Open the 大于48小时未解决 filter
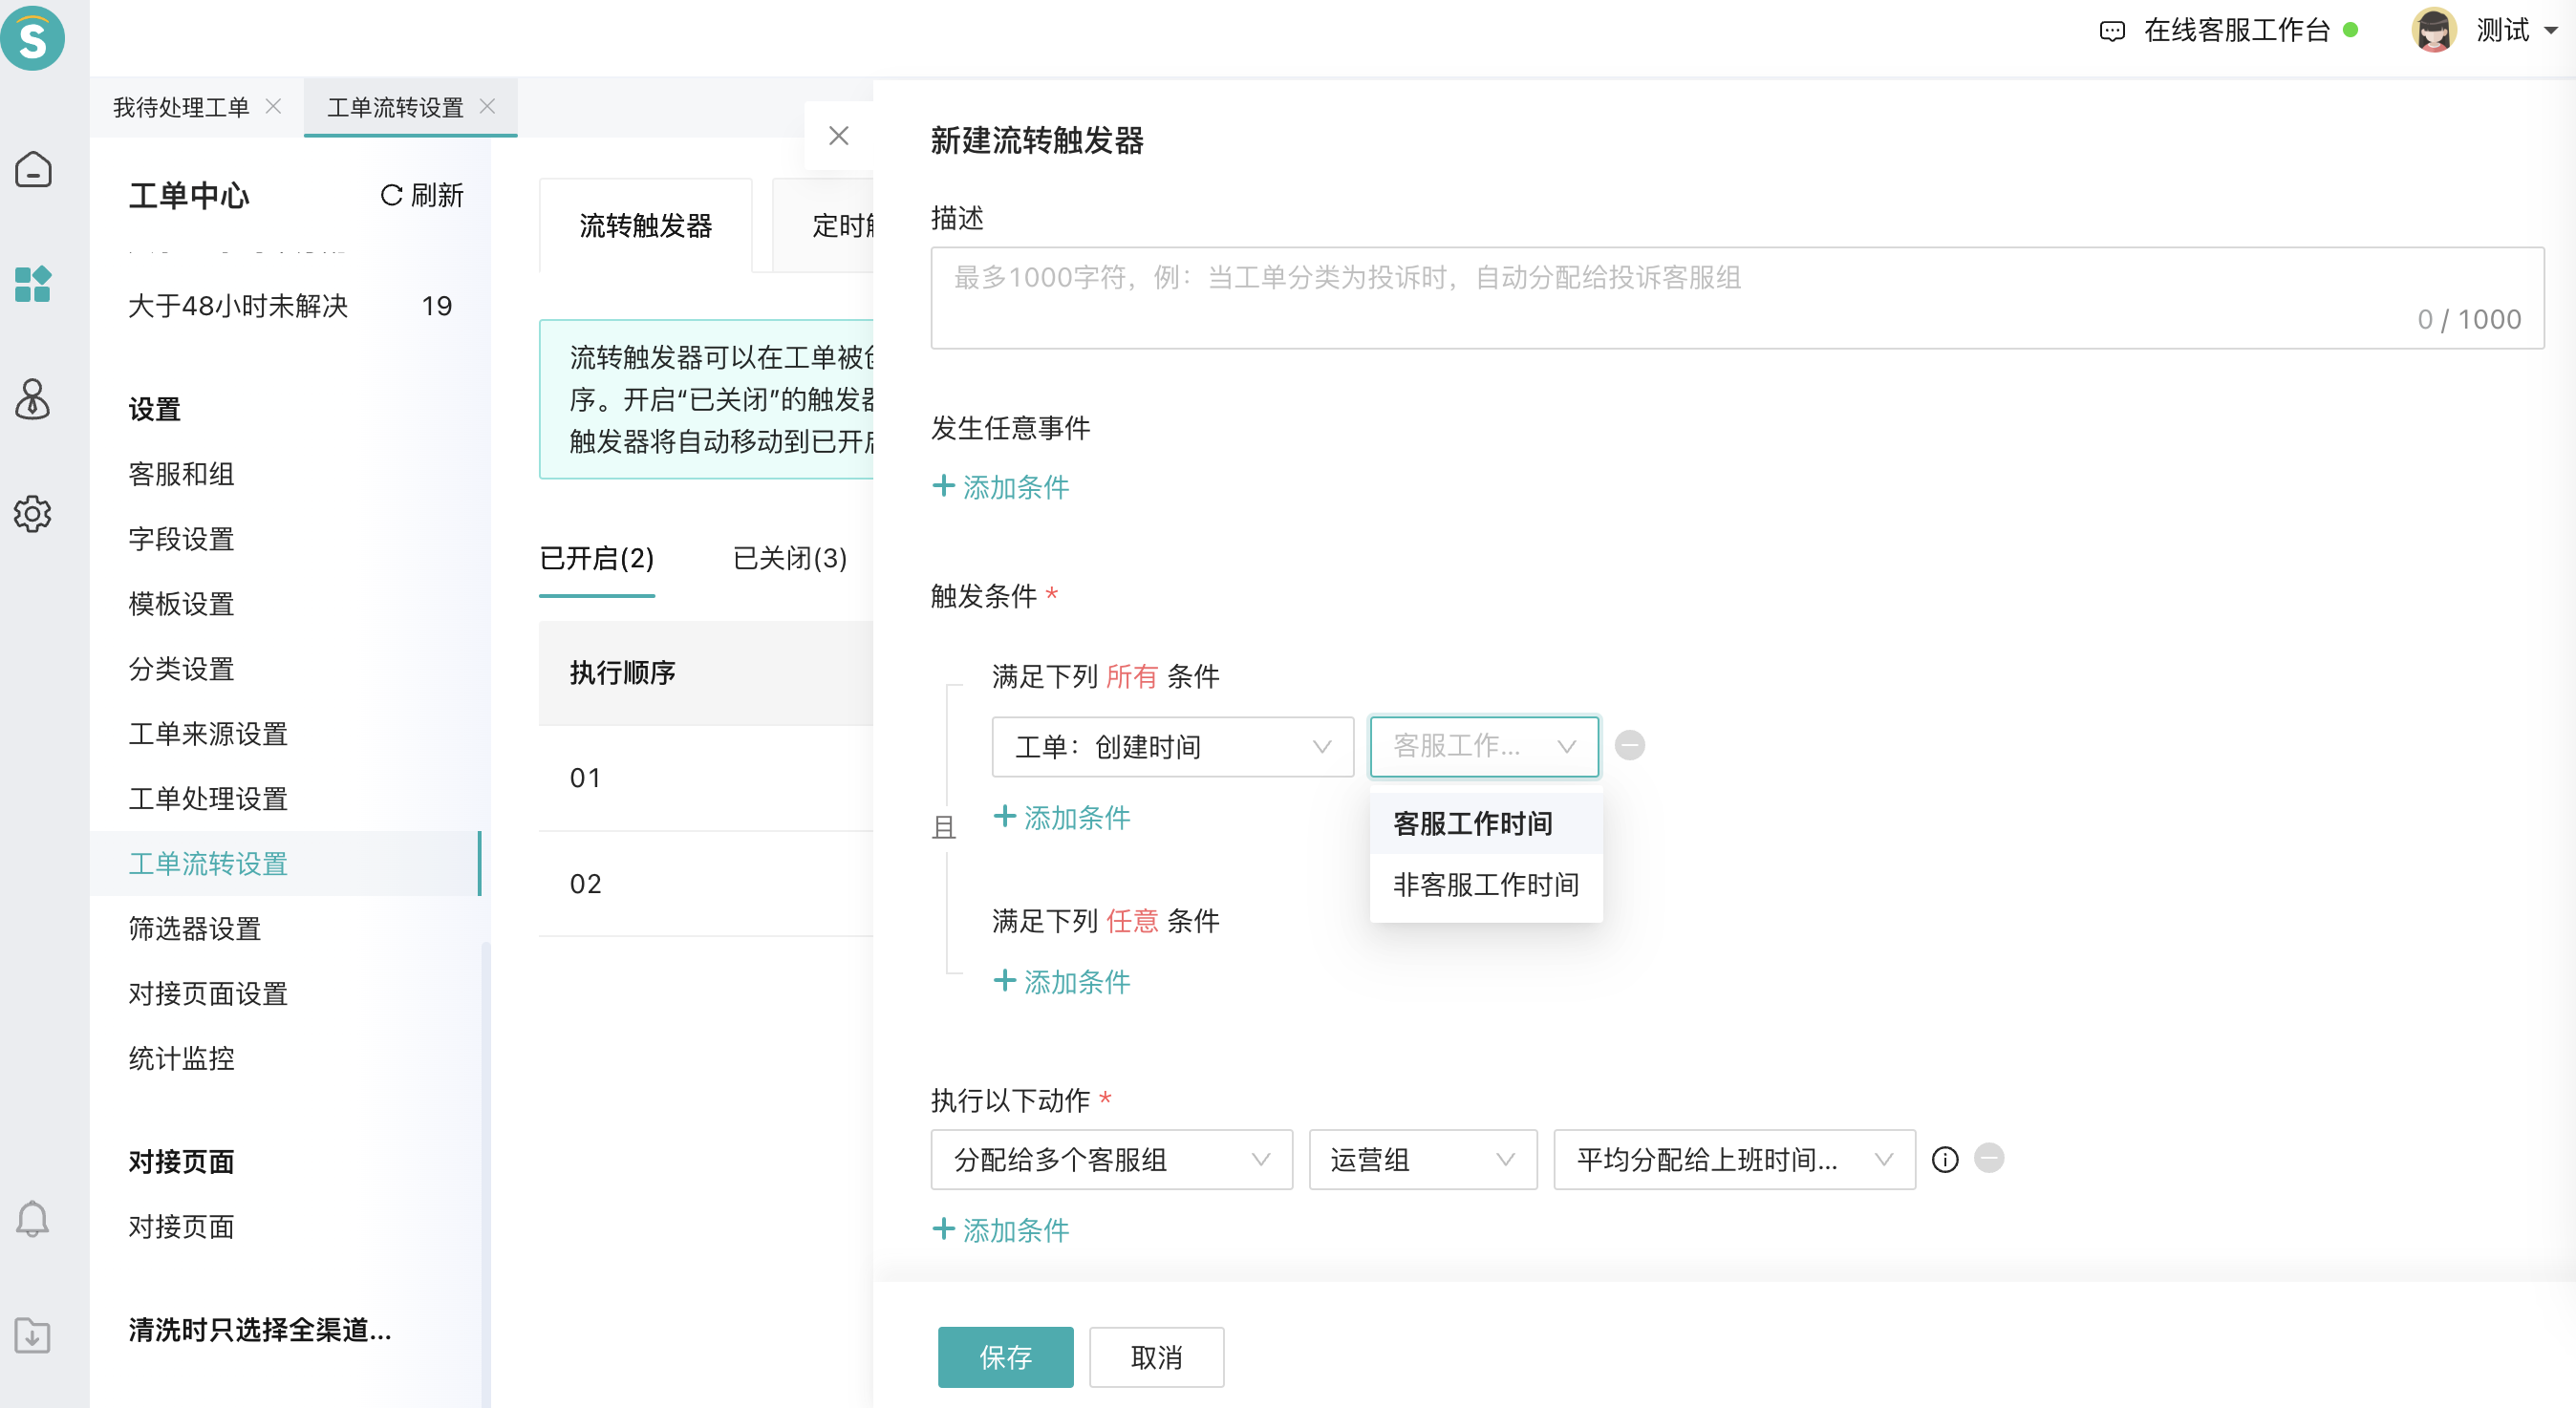This screenshot has width=2576, height=1408. (290, 305)
